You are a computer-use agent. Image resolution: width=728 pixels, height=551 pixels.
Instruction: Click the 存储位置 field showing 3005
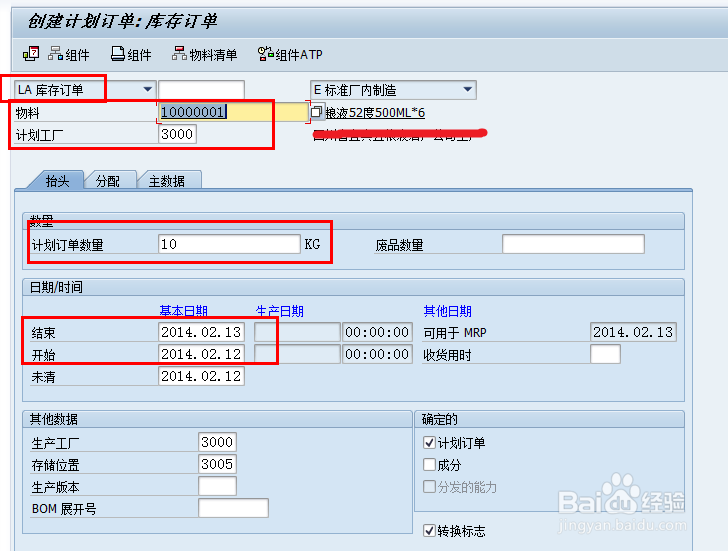point(217,464)
